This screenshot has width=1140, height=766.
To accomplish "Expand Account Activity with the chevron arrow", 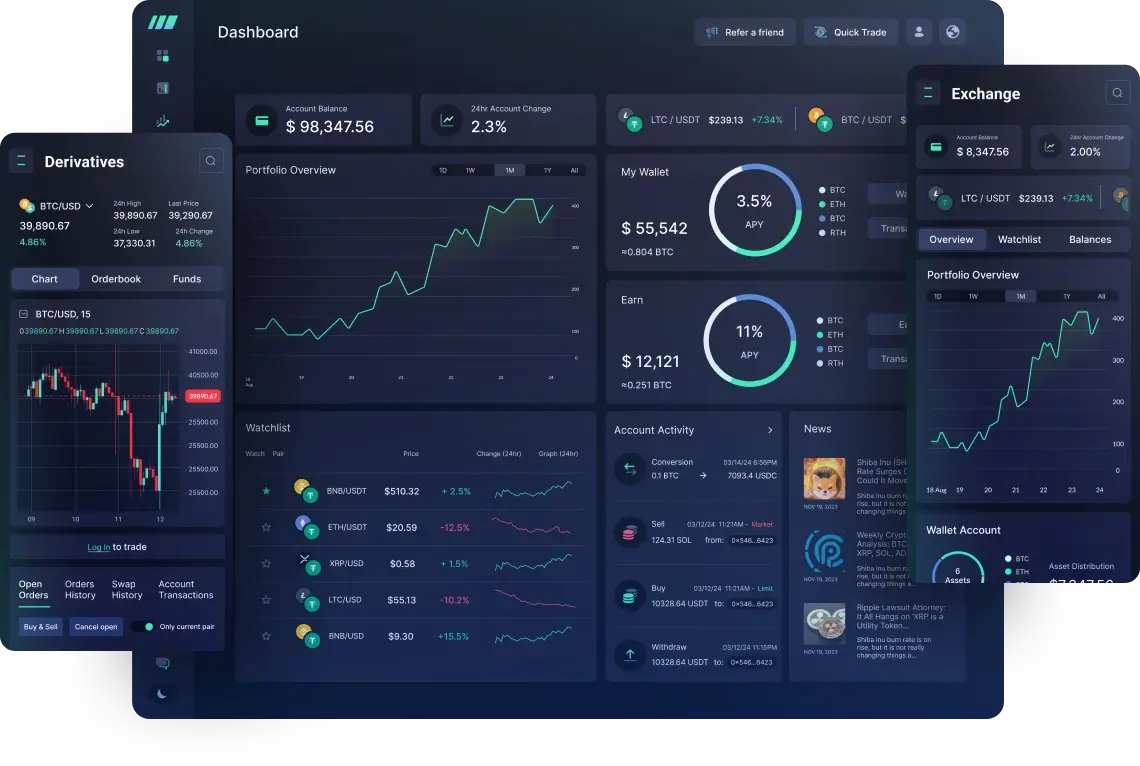I will click(x=769, y=430).
